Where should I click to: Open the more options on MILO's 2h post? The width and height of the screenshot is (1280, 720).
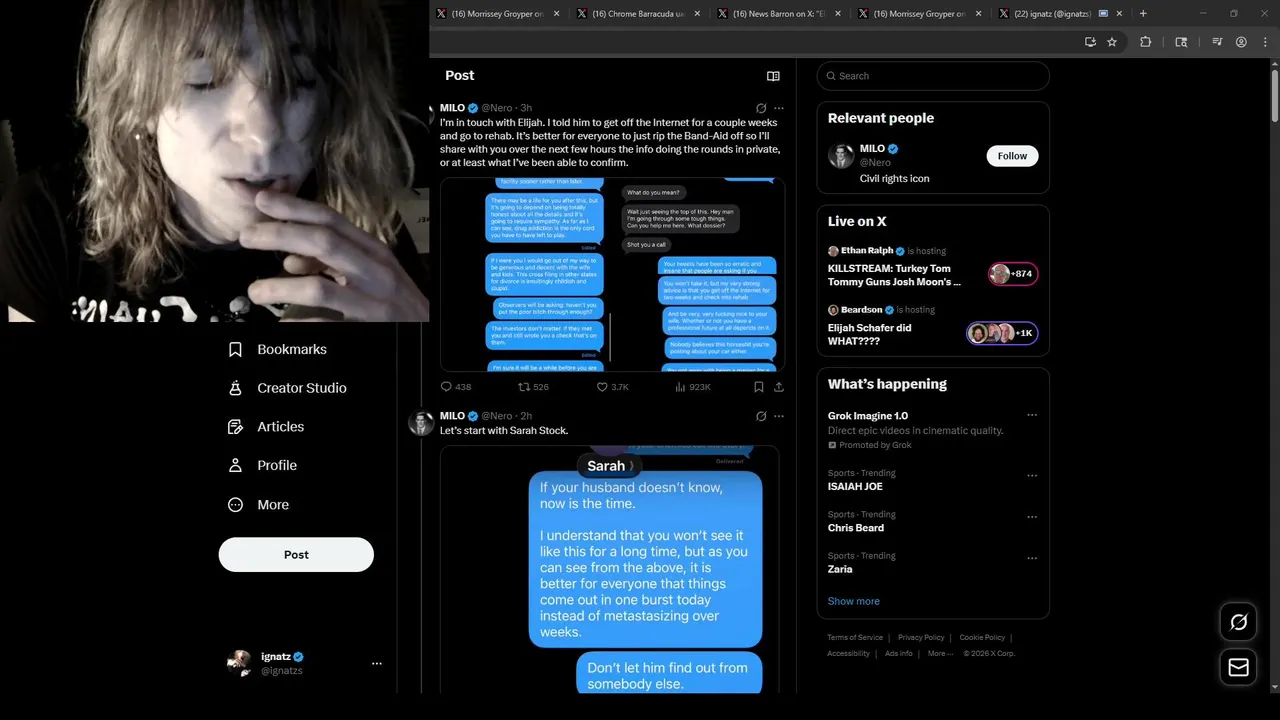tap(779, 416)
